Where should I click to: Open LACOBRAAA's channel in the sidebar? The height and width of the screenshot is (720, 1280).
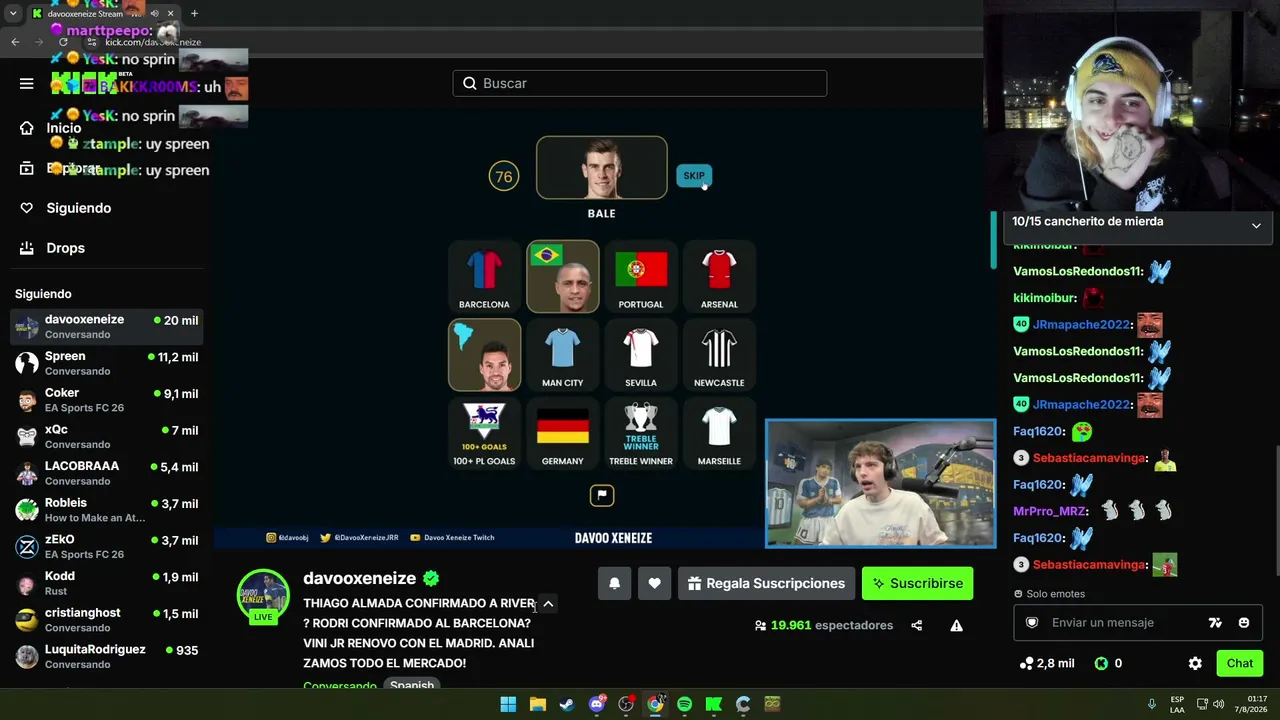(x=106, y=473)
